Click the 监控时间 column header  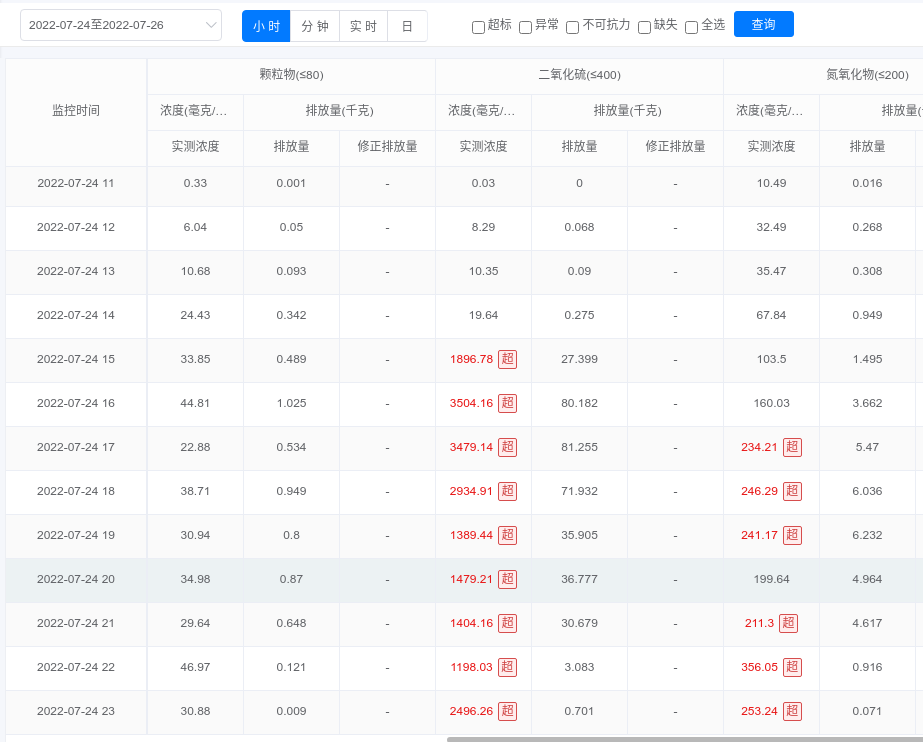(76, 111)
